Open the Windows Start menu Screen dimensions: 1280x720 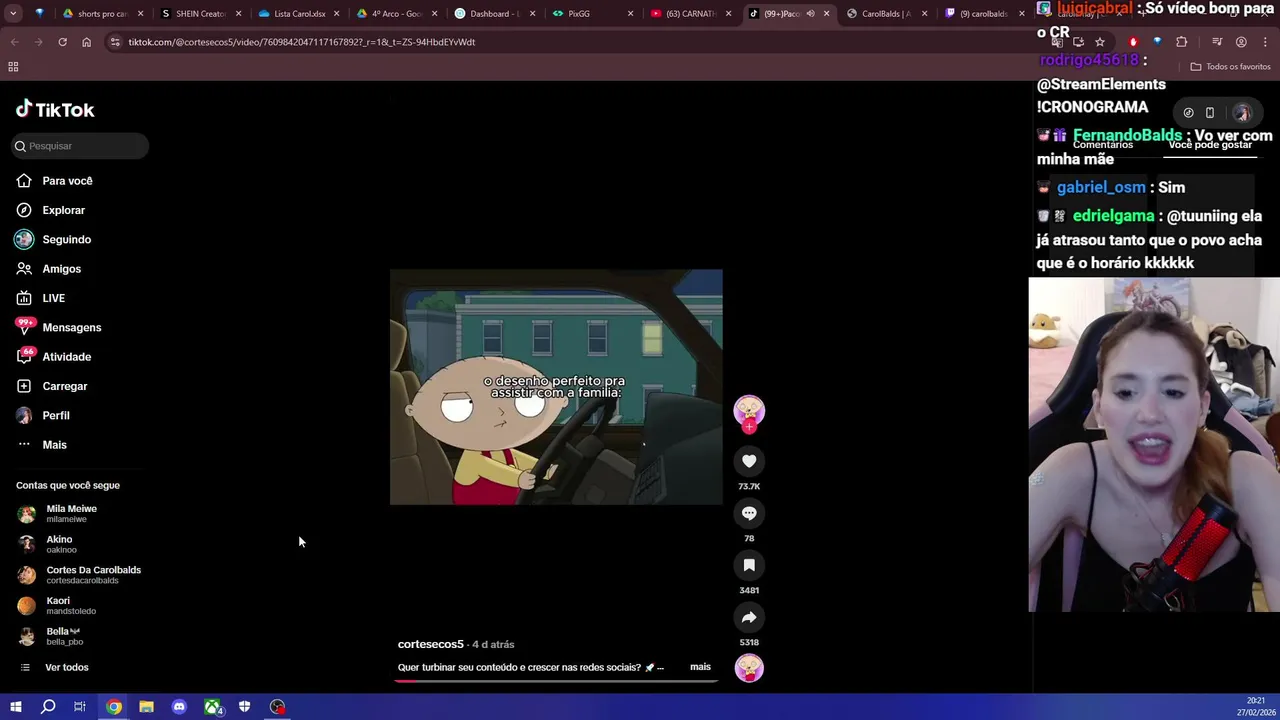15,707
